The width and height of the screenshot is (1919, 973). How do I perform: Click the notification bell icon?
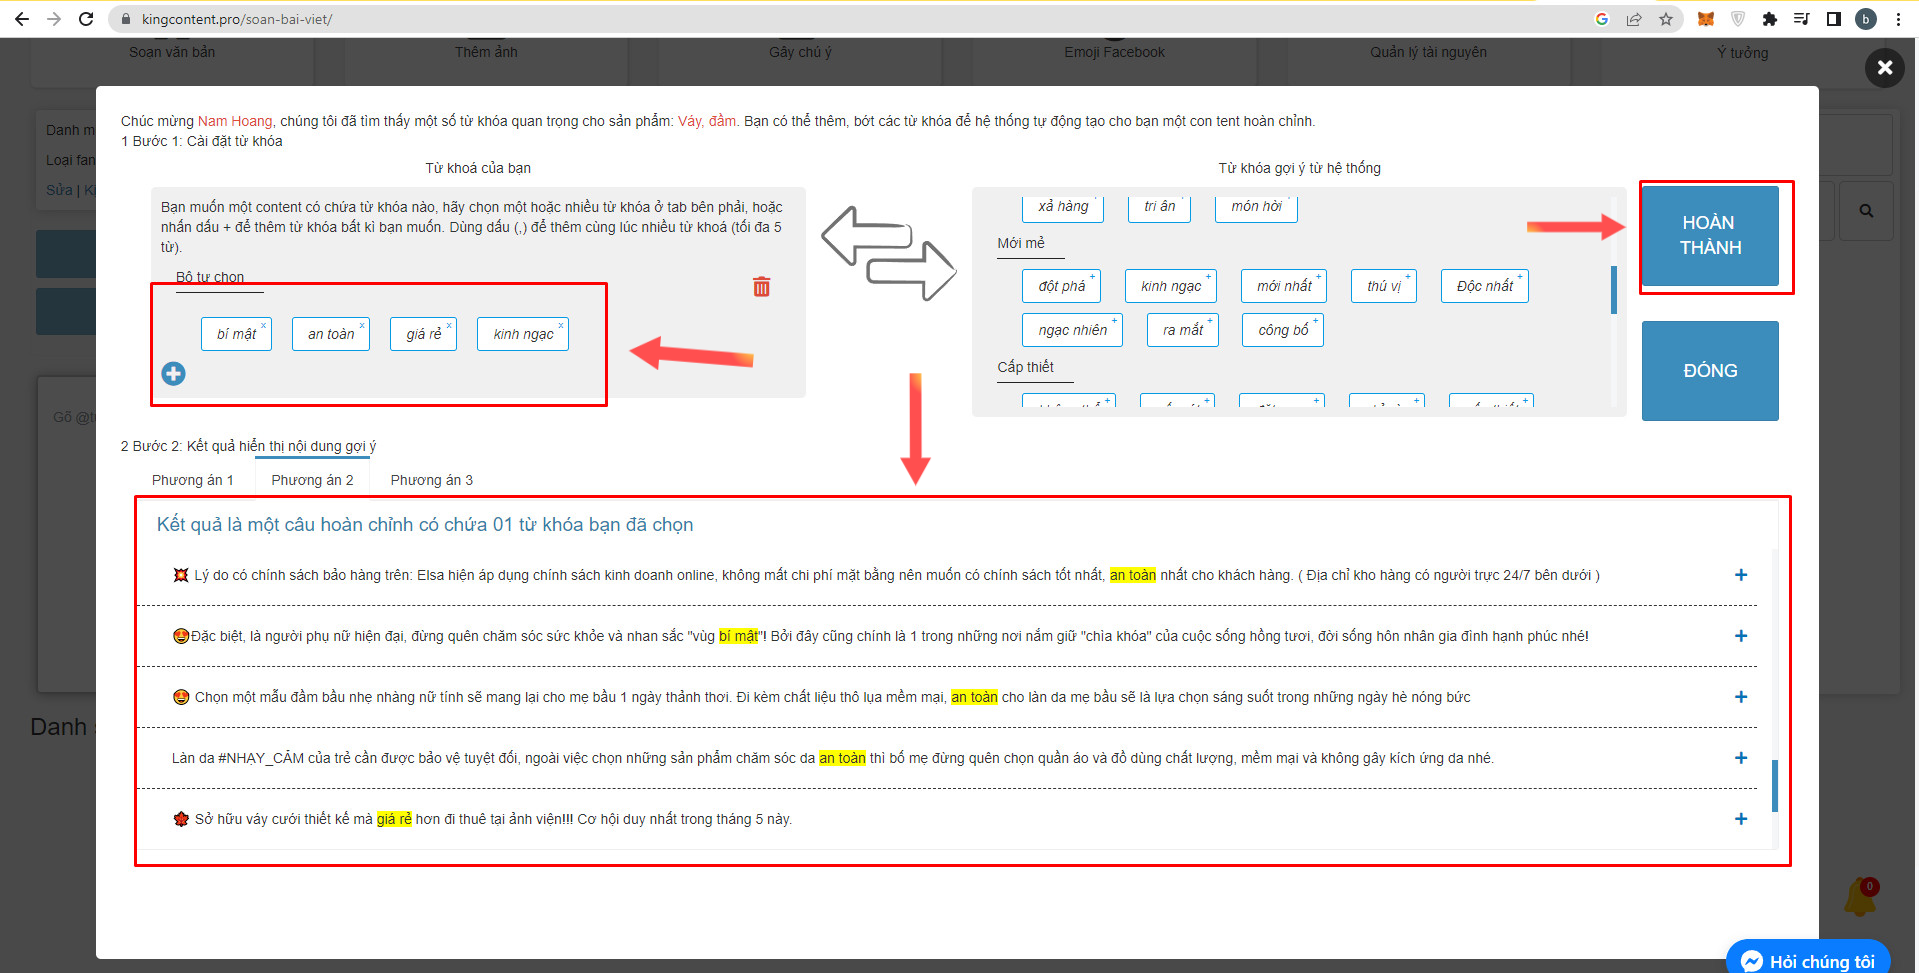click(1861, 897)
